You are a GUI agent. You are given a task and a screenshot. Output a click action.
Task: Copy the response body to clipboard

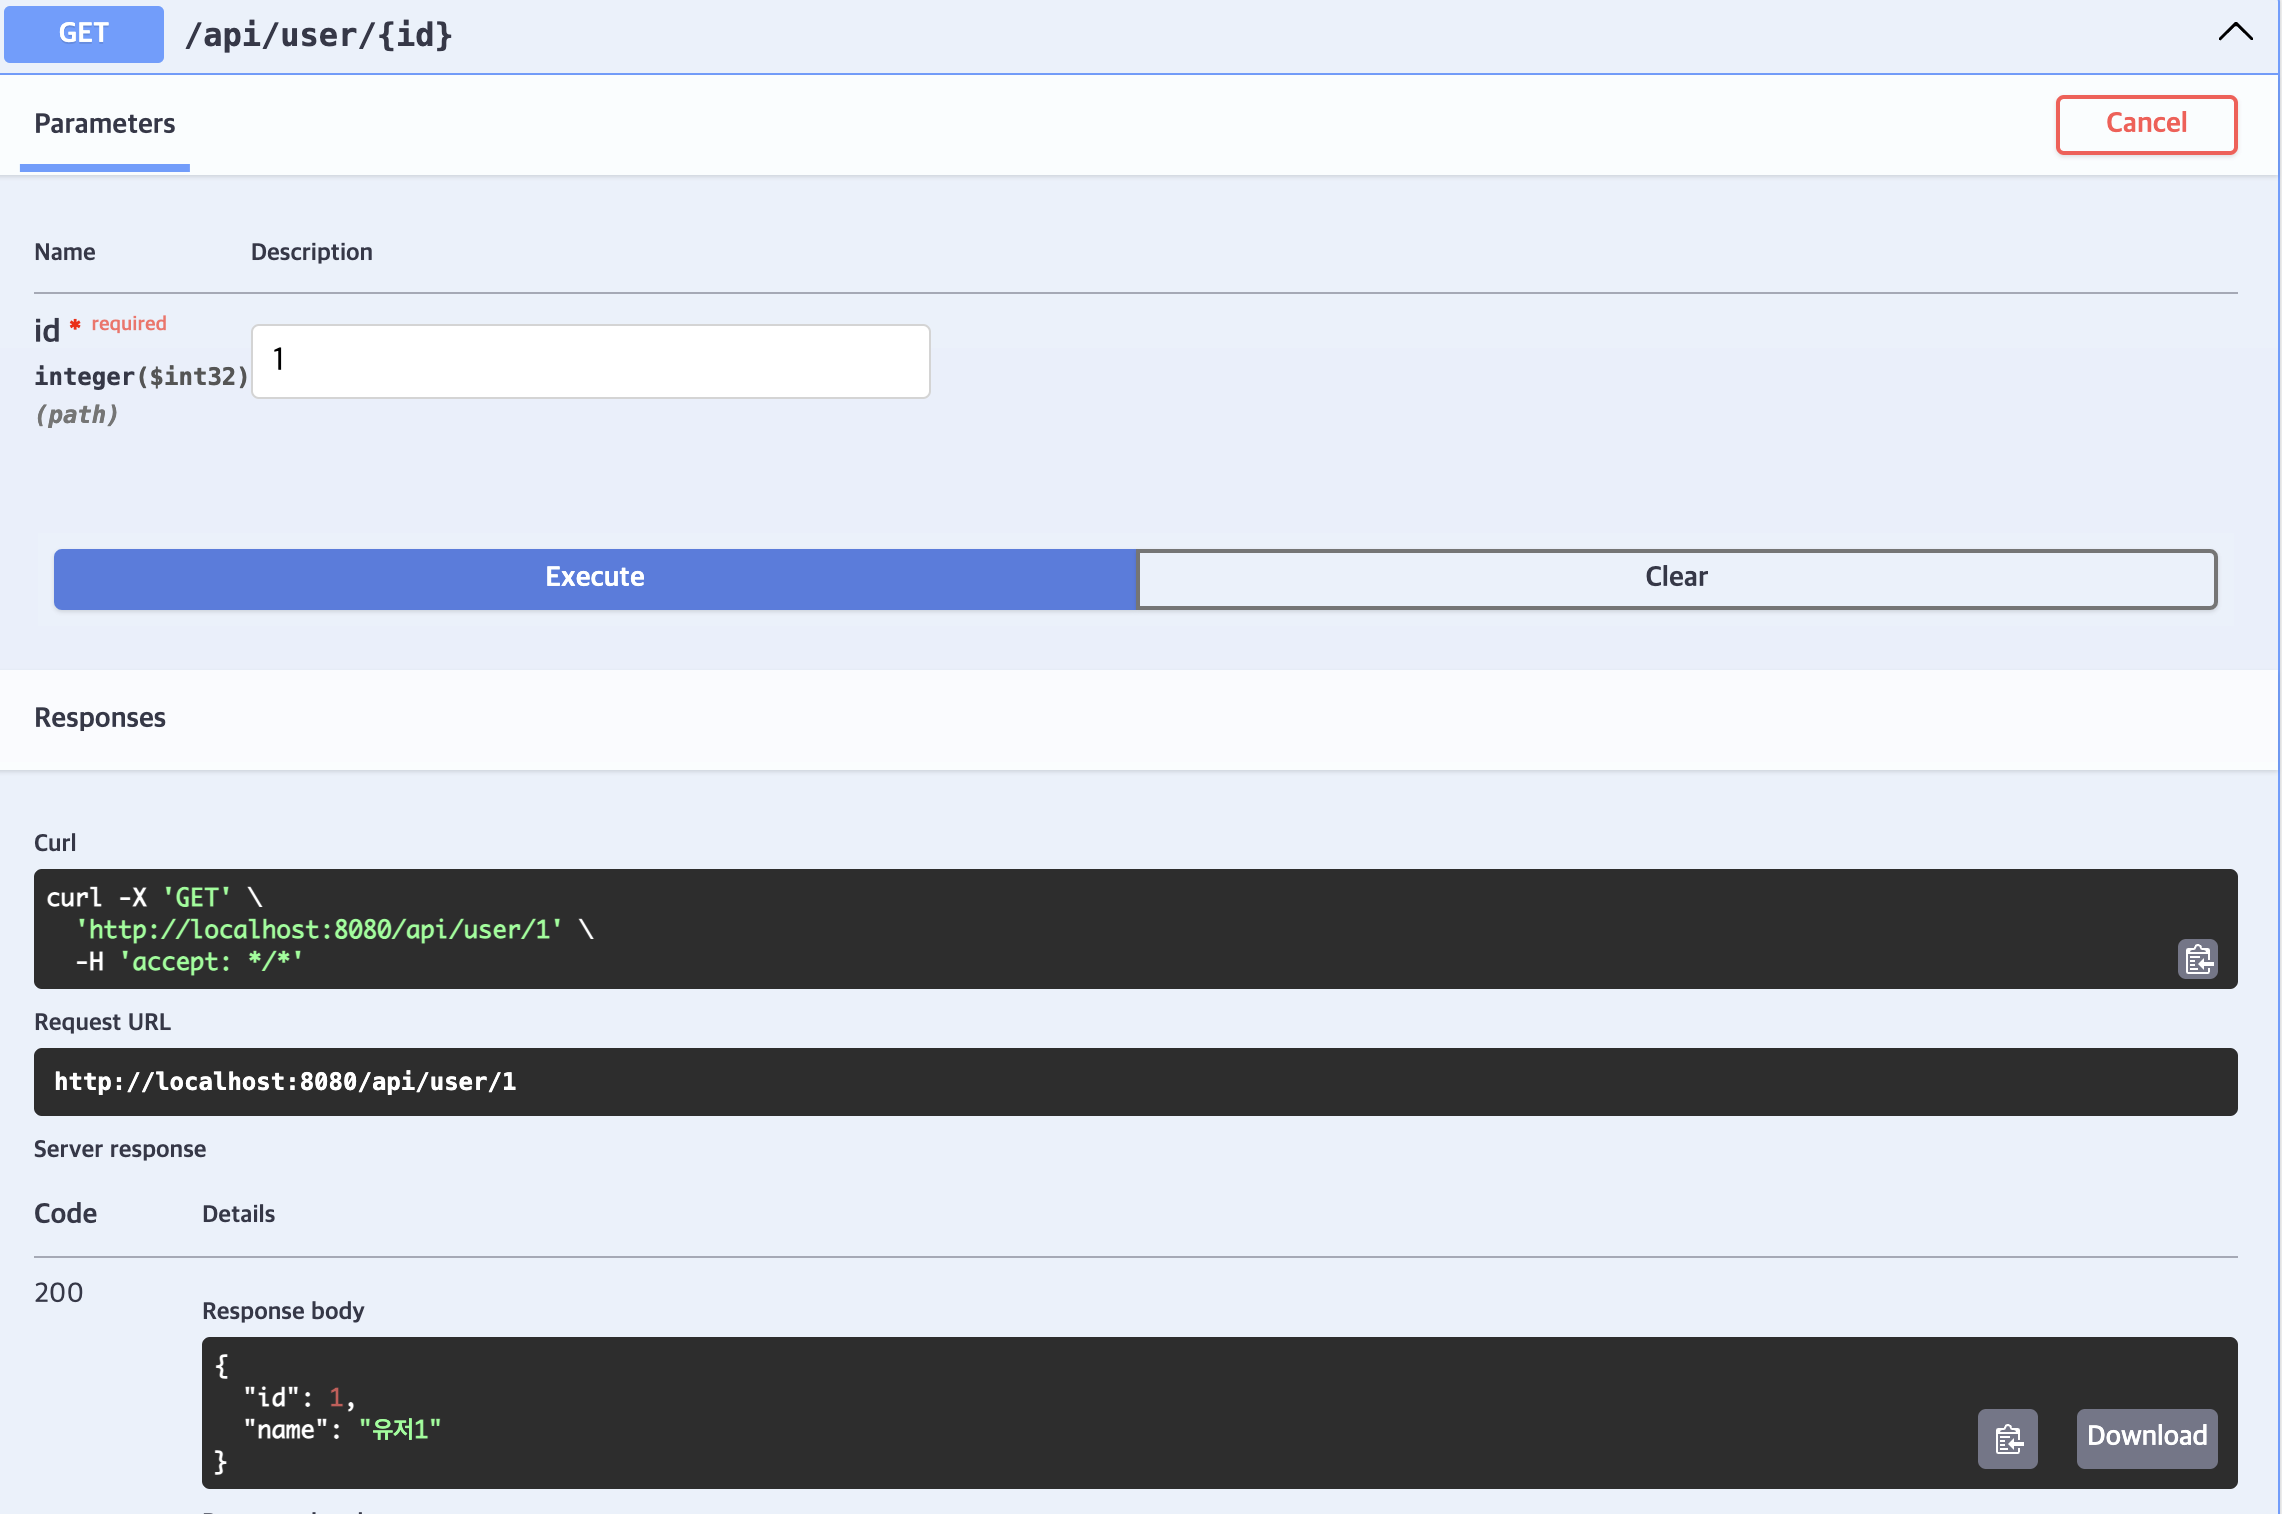tap(2007, 1439)
